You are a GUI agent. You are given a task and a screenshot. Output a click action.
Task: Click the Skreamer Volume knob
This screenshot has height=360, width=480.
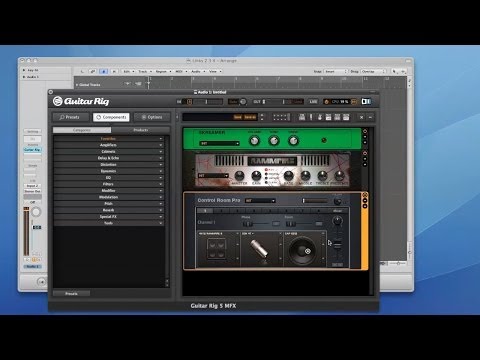point(254,141)
